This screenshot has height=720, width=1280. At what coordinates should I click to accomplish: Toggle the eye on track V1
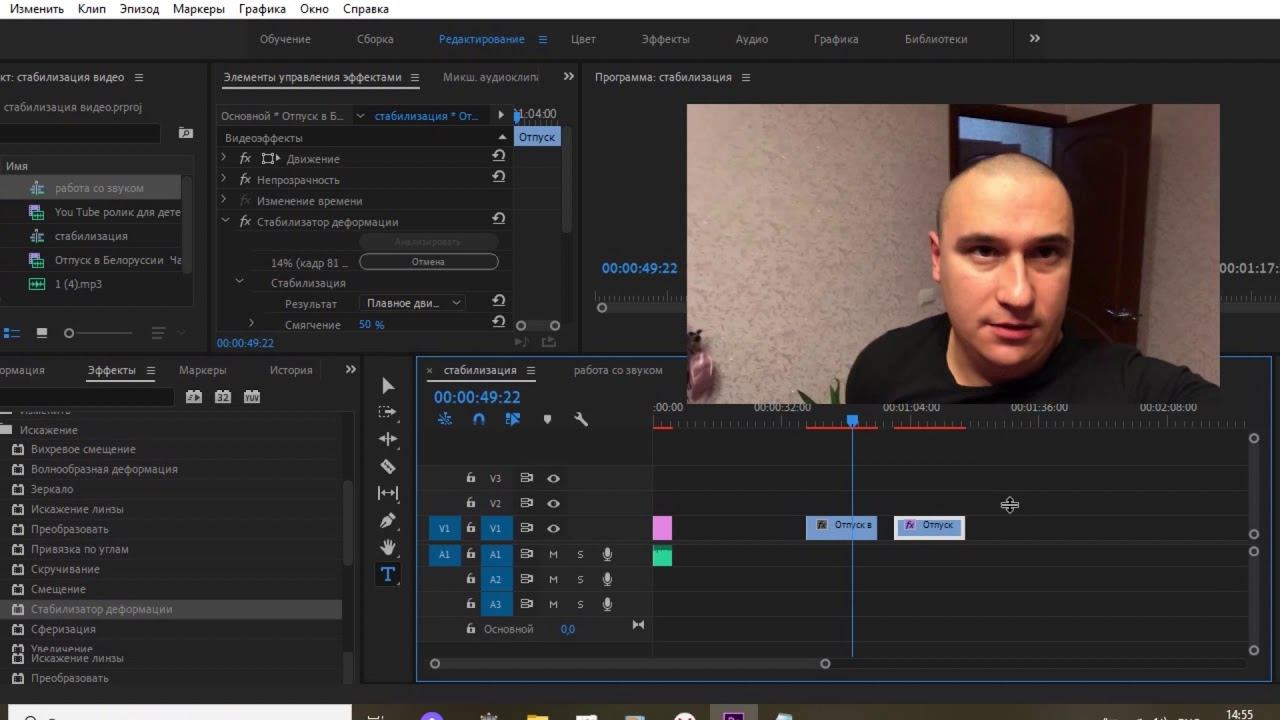coord(553,529)
